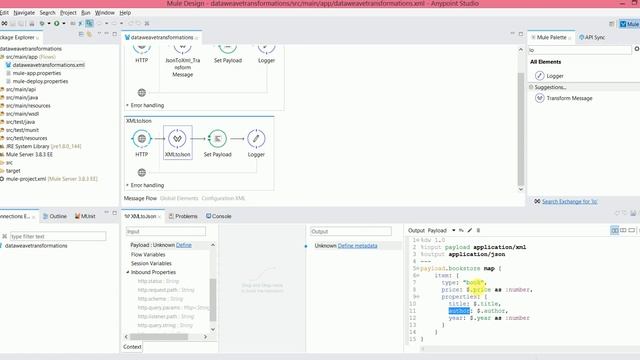Screen dimensions: 640x360
Task: Switch to Global Elements editor tab
Action: pyautogui.click(x=179, y=198)
